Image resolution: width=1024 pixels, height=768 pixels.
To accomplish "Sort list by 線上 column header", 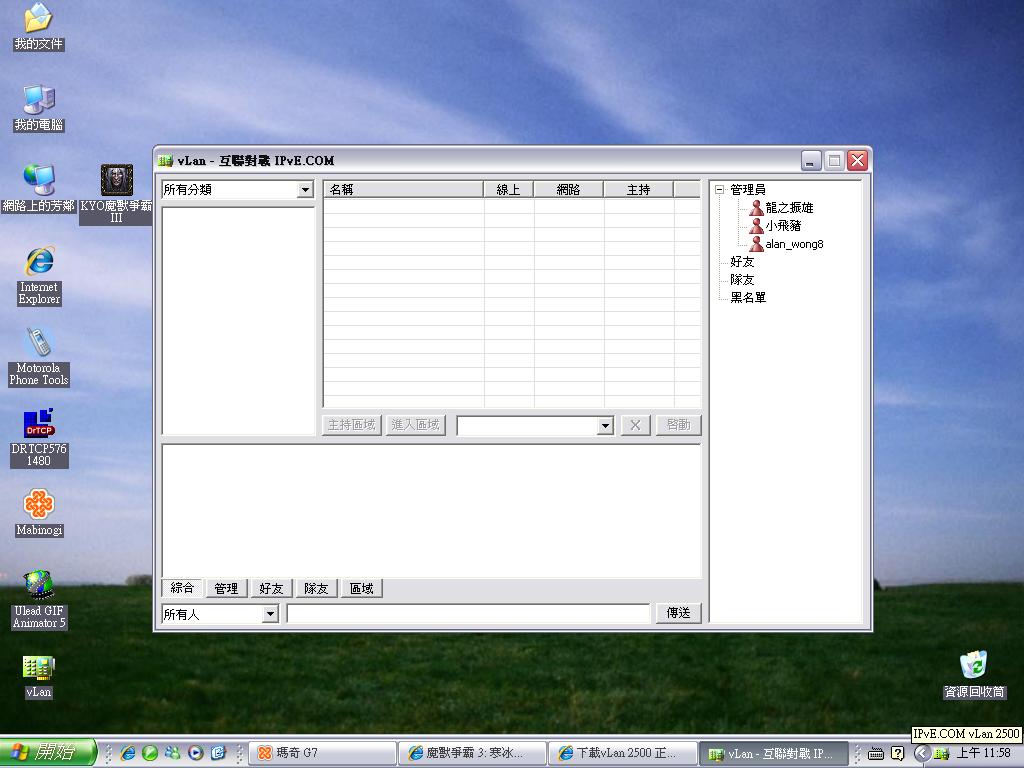I will click(508, 189).
